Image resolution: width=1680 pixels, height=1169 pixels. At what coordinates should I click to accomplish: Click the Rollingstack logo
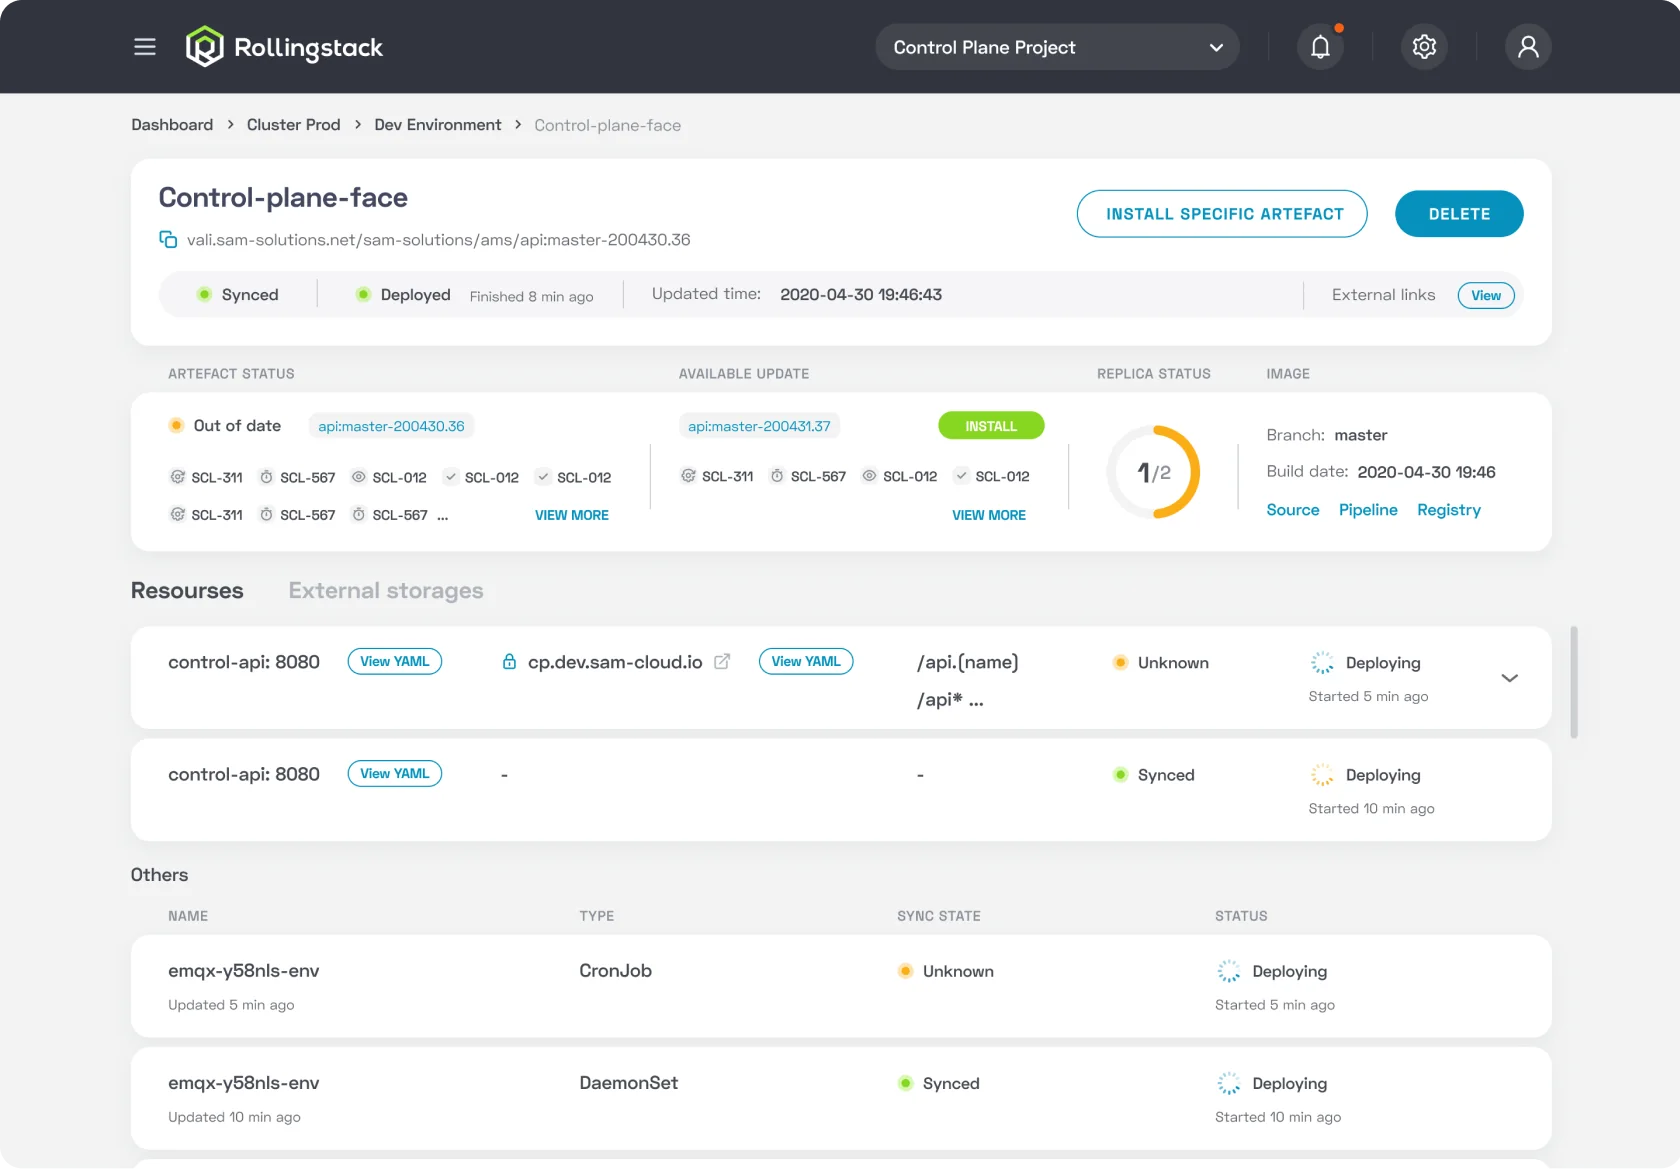(x=284, y=47)
